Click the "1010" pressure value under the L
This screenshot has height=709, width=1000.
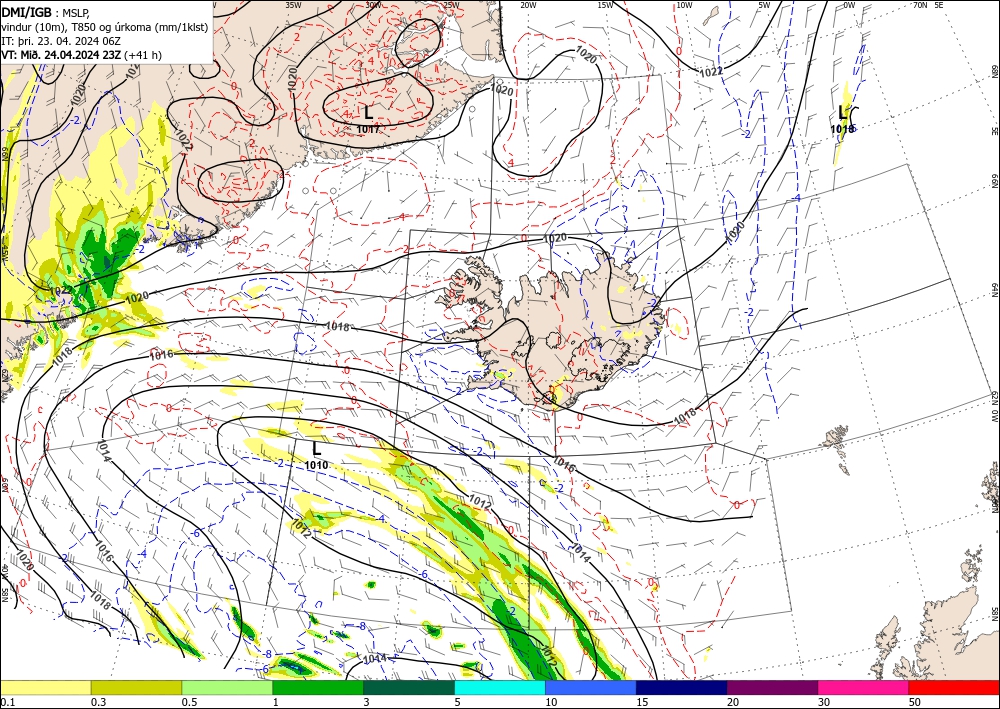[316, 465]
